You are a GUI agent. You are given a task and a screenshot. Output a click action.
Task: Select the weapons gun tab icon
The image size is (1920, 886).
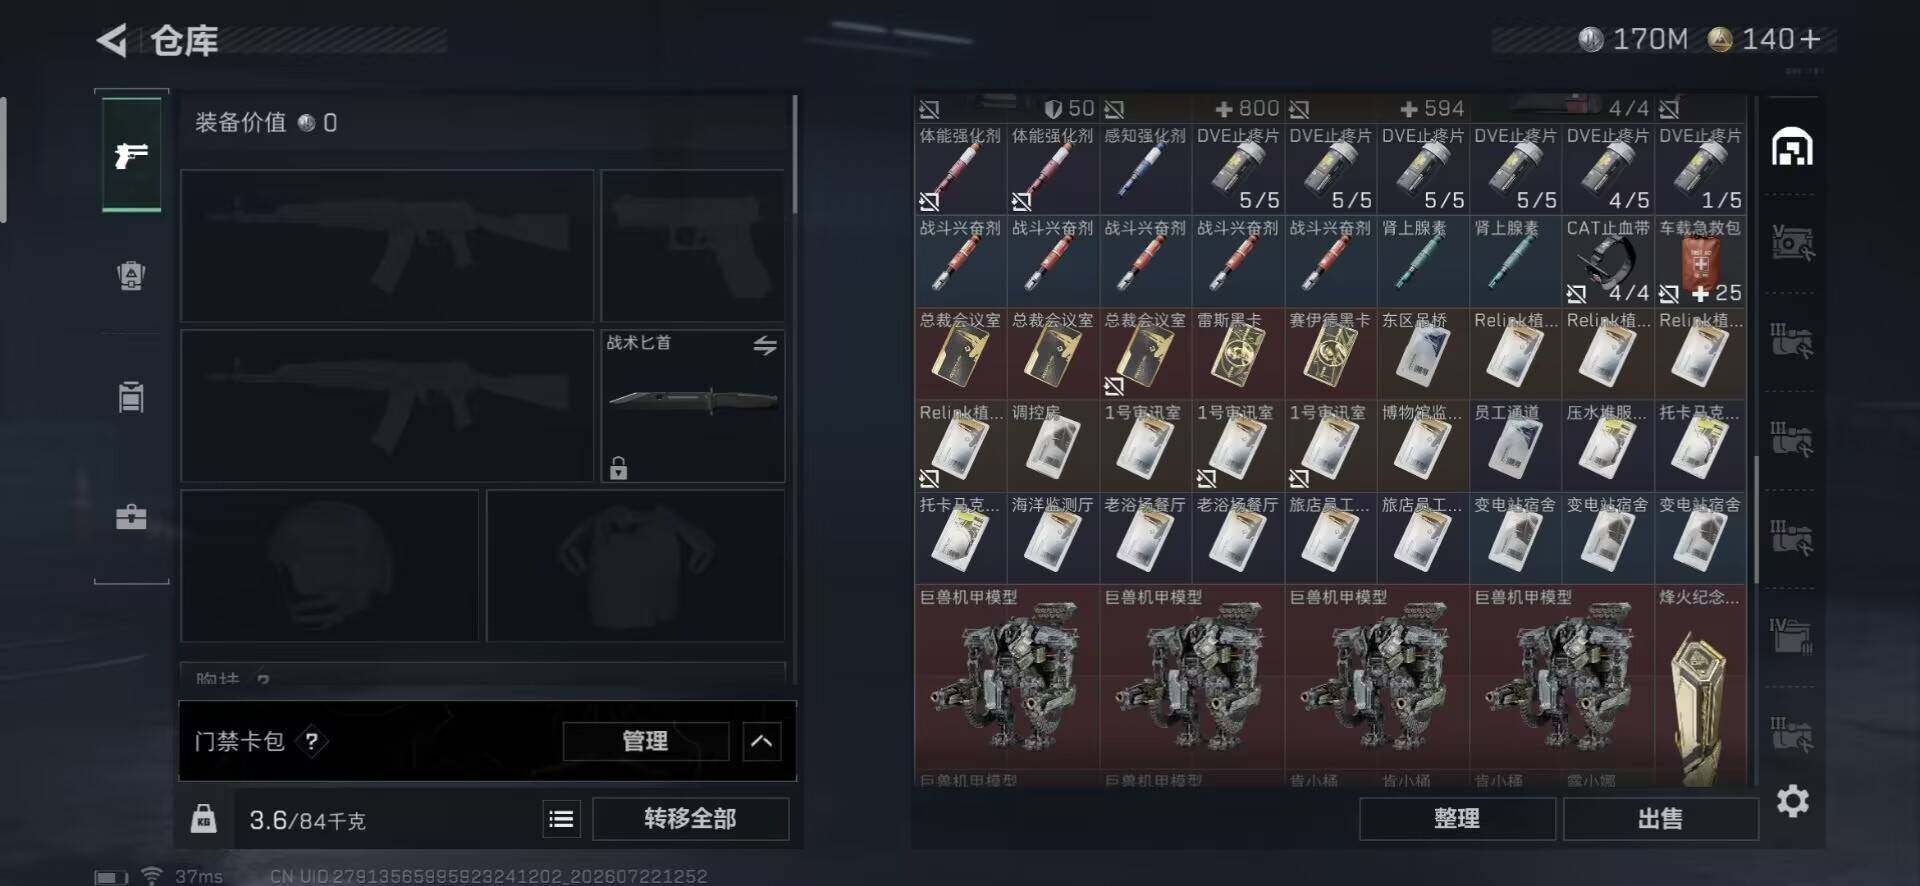(131, 154)
